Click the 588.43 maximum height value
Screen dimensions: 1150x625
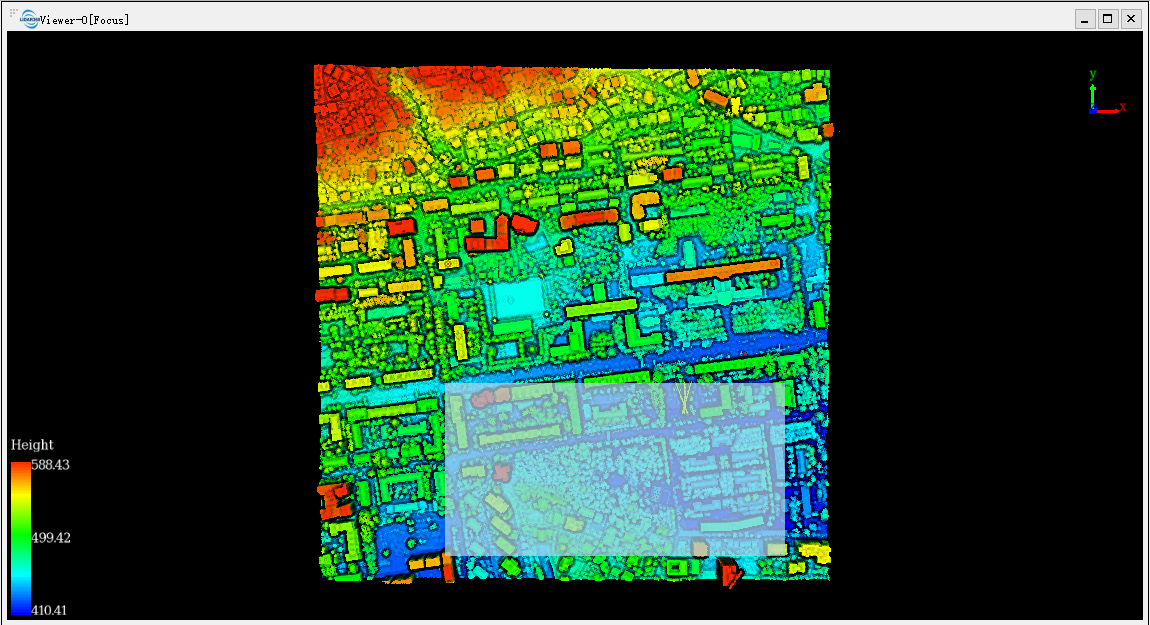pos(51,465)
